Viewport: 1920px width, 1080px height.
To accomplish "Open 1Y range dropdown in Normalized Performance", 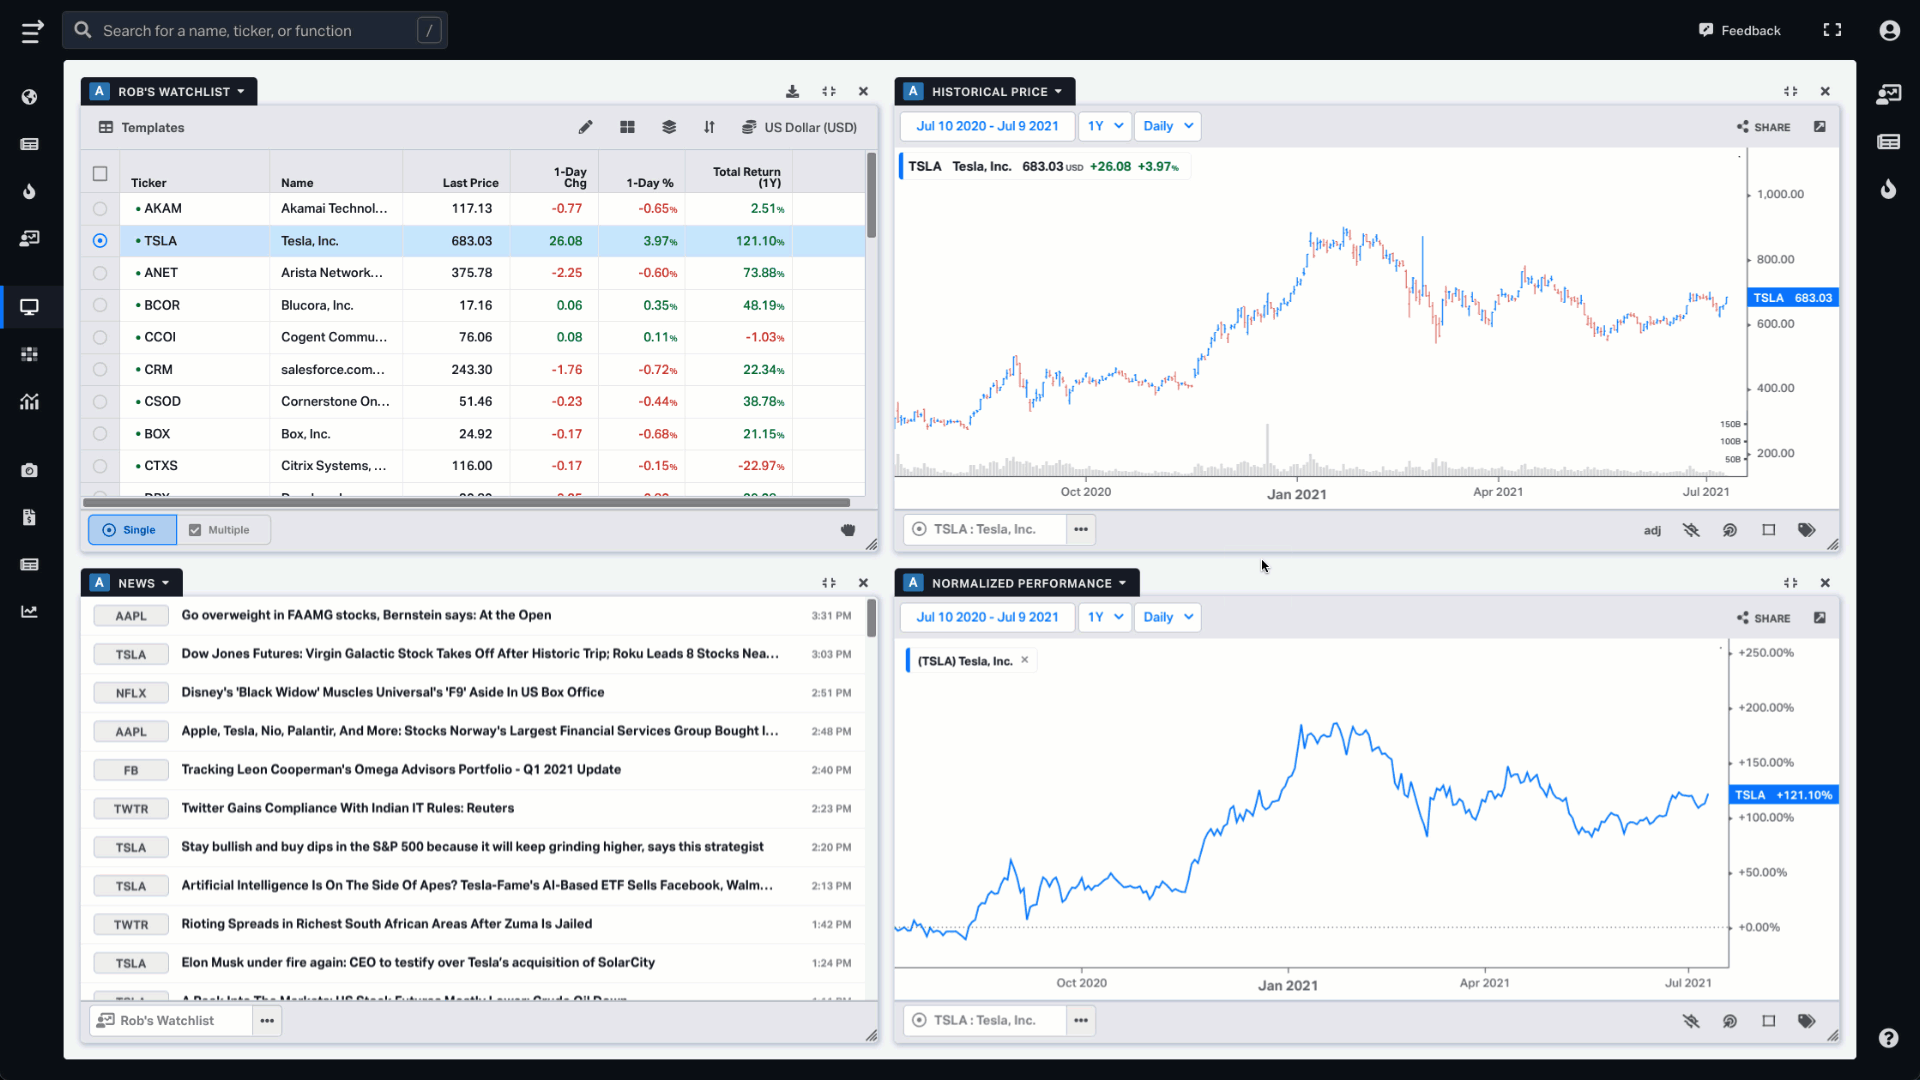I will point(1105,617).
